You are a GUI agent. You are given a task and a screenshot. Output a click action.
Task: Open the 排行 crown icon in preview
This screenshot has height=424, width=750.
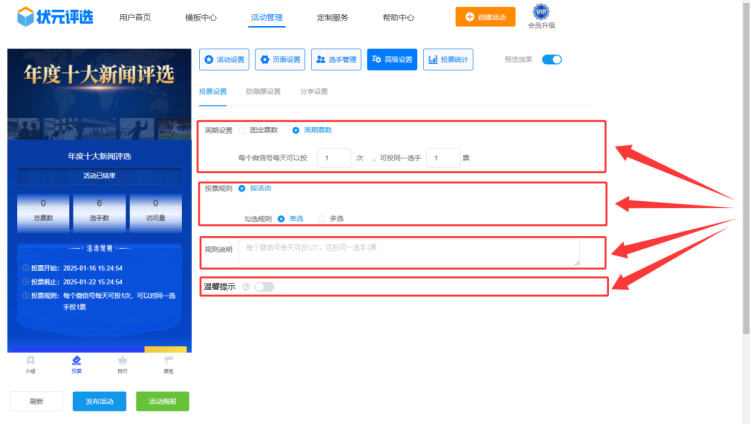122,361
